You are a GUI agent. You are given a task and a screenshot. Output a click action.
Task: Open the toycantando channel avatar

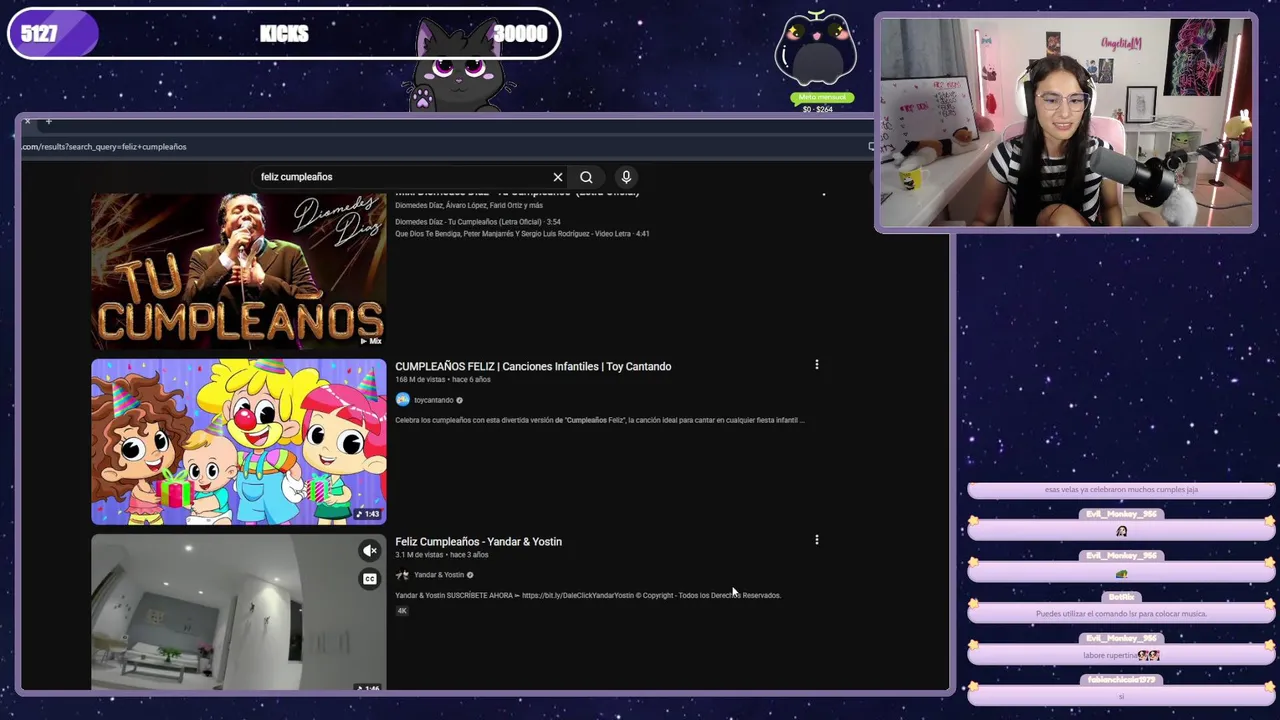pos(402,399)
